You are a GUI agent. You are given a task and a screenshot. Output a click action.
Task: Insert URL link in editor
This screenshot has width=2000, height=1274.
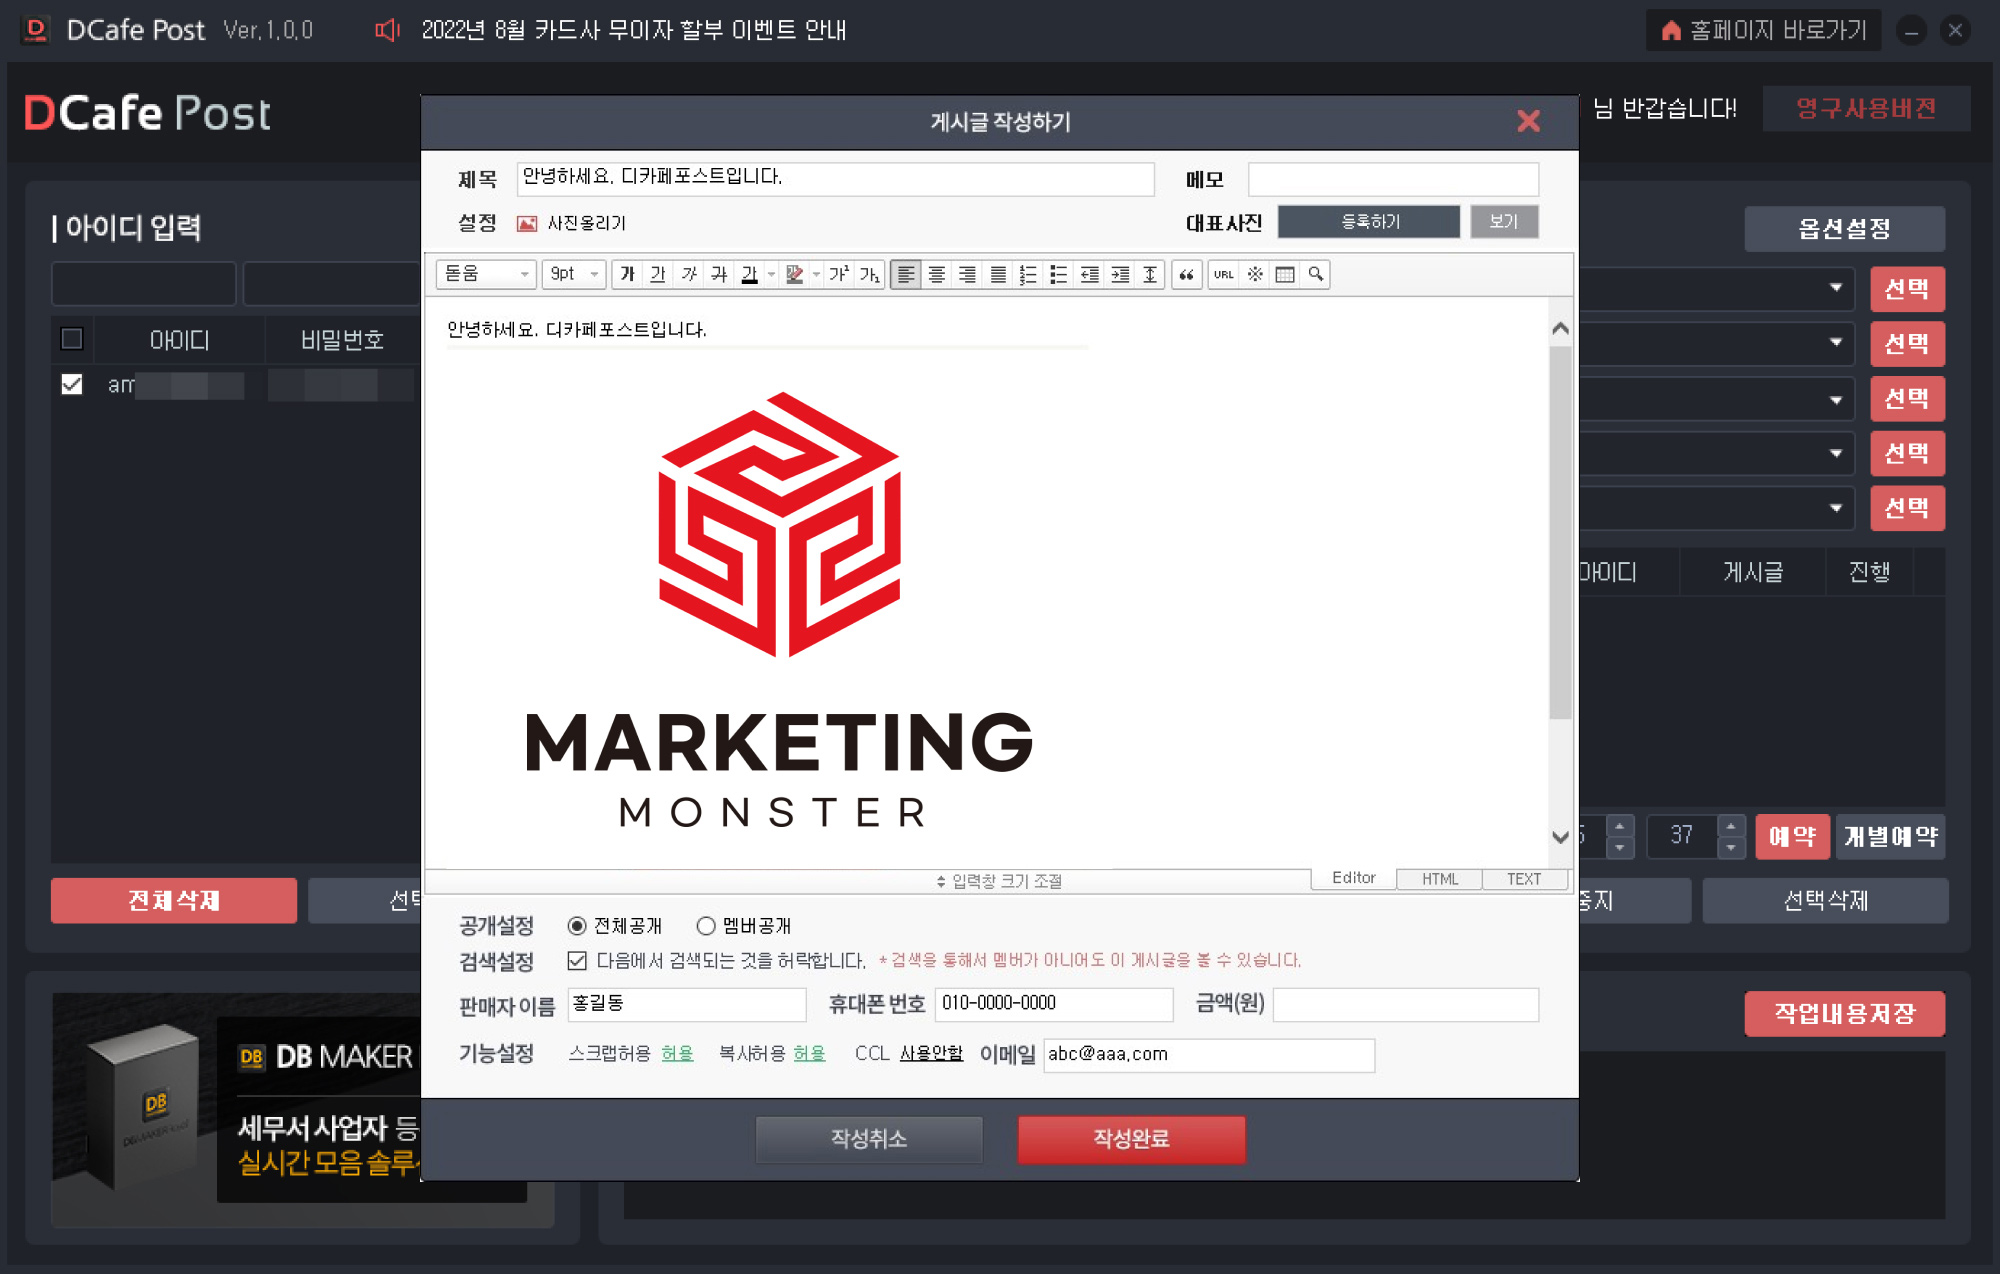tap(1224, 274)
